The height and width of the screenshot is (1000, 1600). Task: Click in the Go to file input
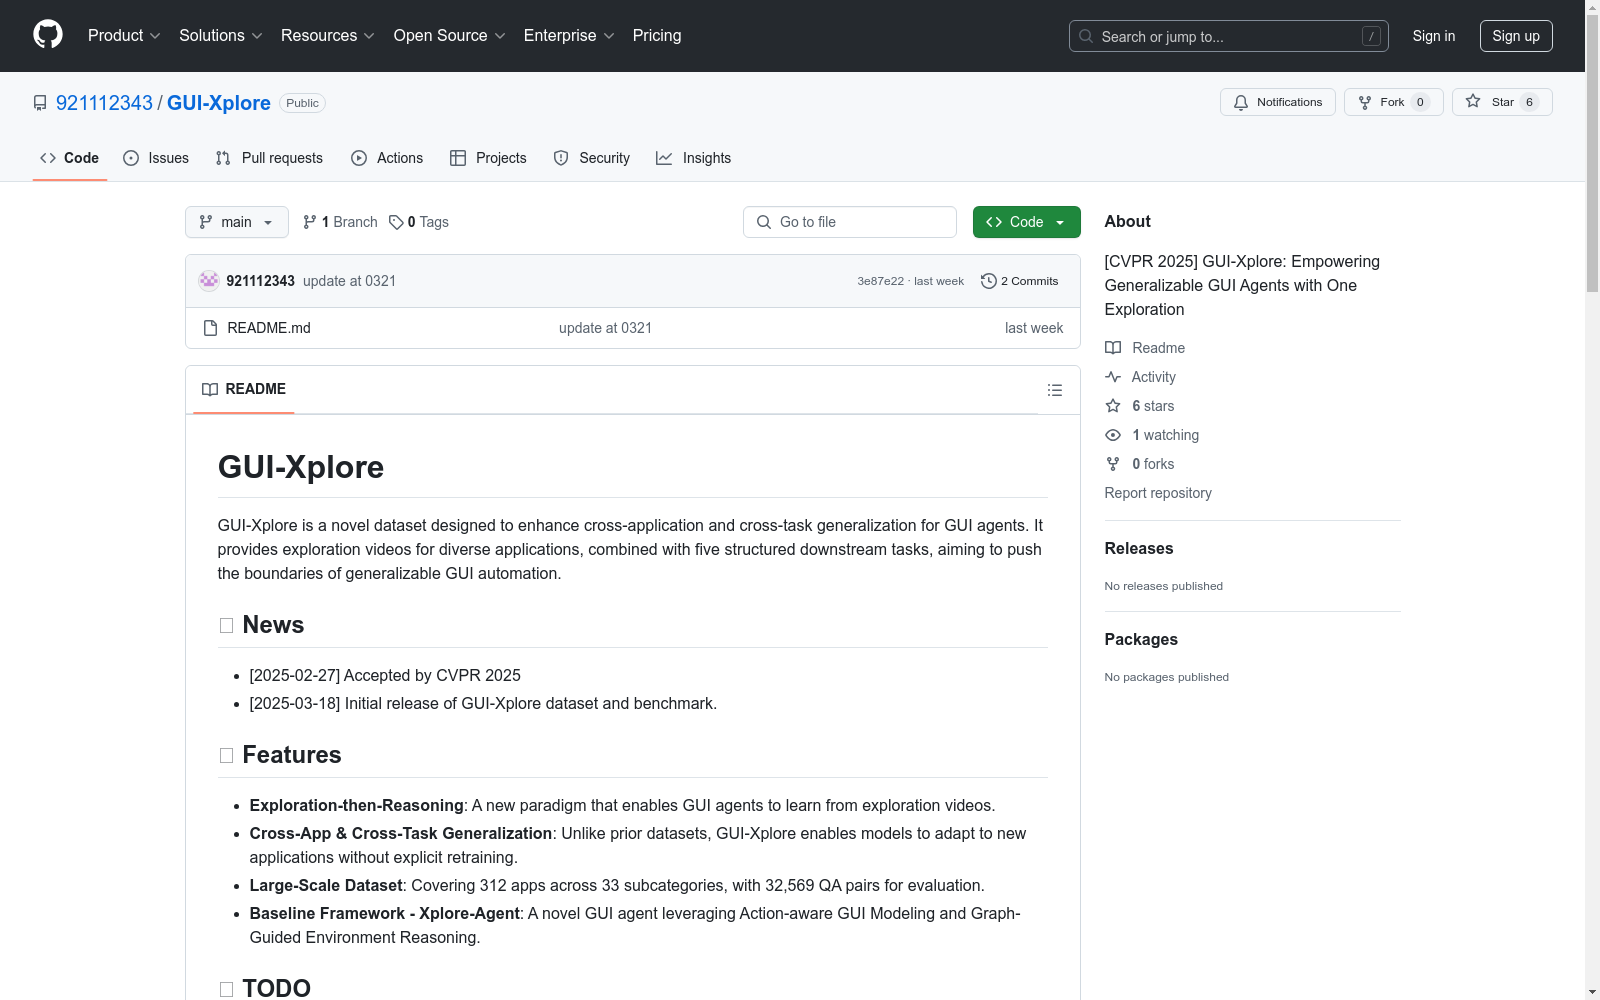point(850,222)
